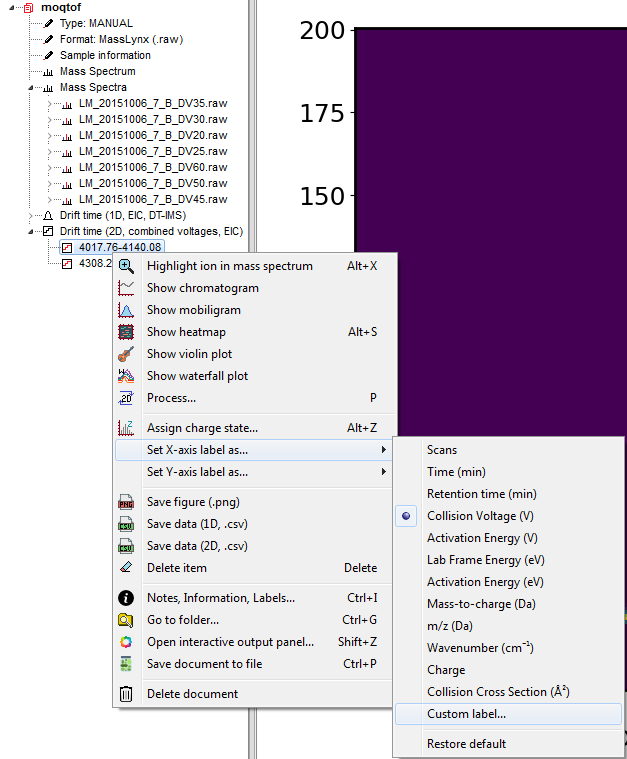Click the folder search icon for Go to folder
Image resolution: width=627 pixels, height=759 pixels.
click(x=126, y=620)
